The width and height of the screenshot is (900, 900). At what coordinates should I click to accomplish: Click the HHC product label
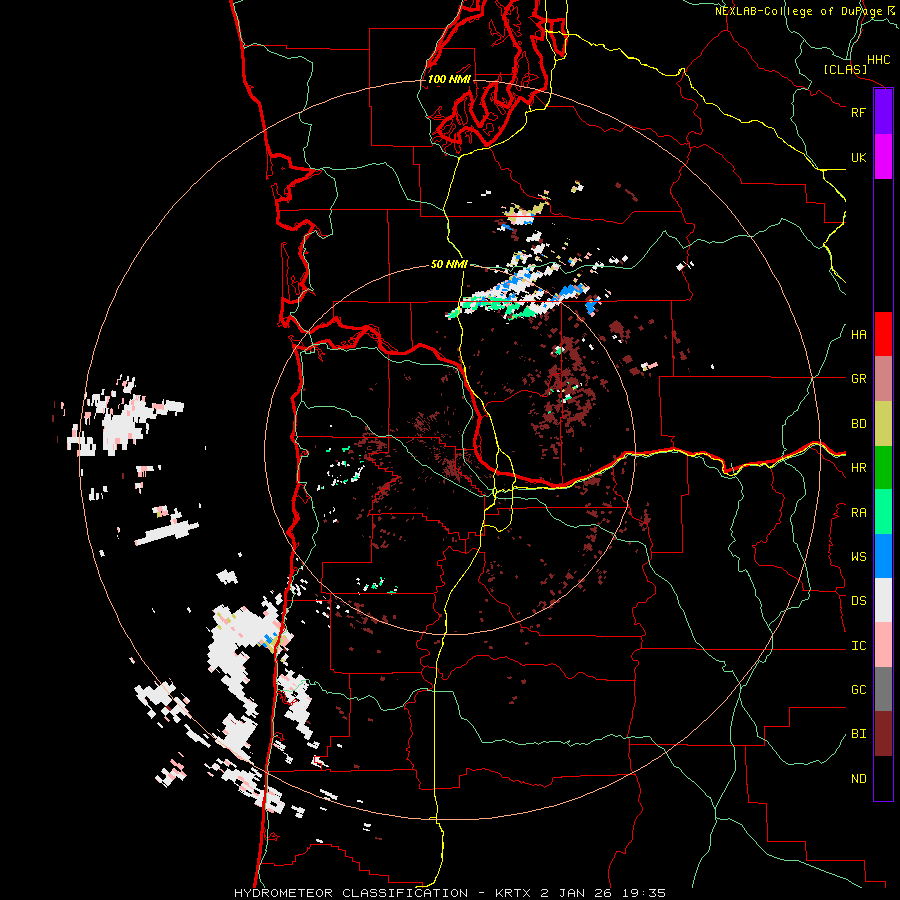point(879,60)
